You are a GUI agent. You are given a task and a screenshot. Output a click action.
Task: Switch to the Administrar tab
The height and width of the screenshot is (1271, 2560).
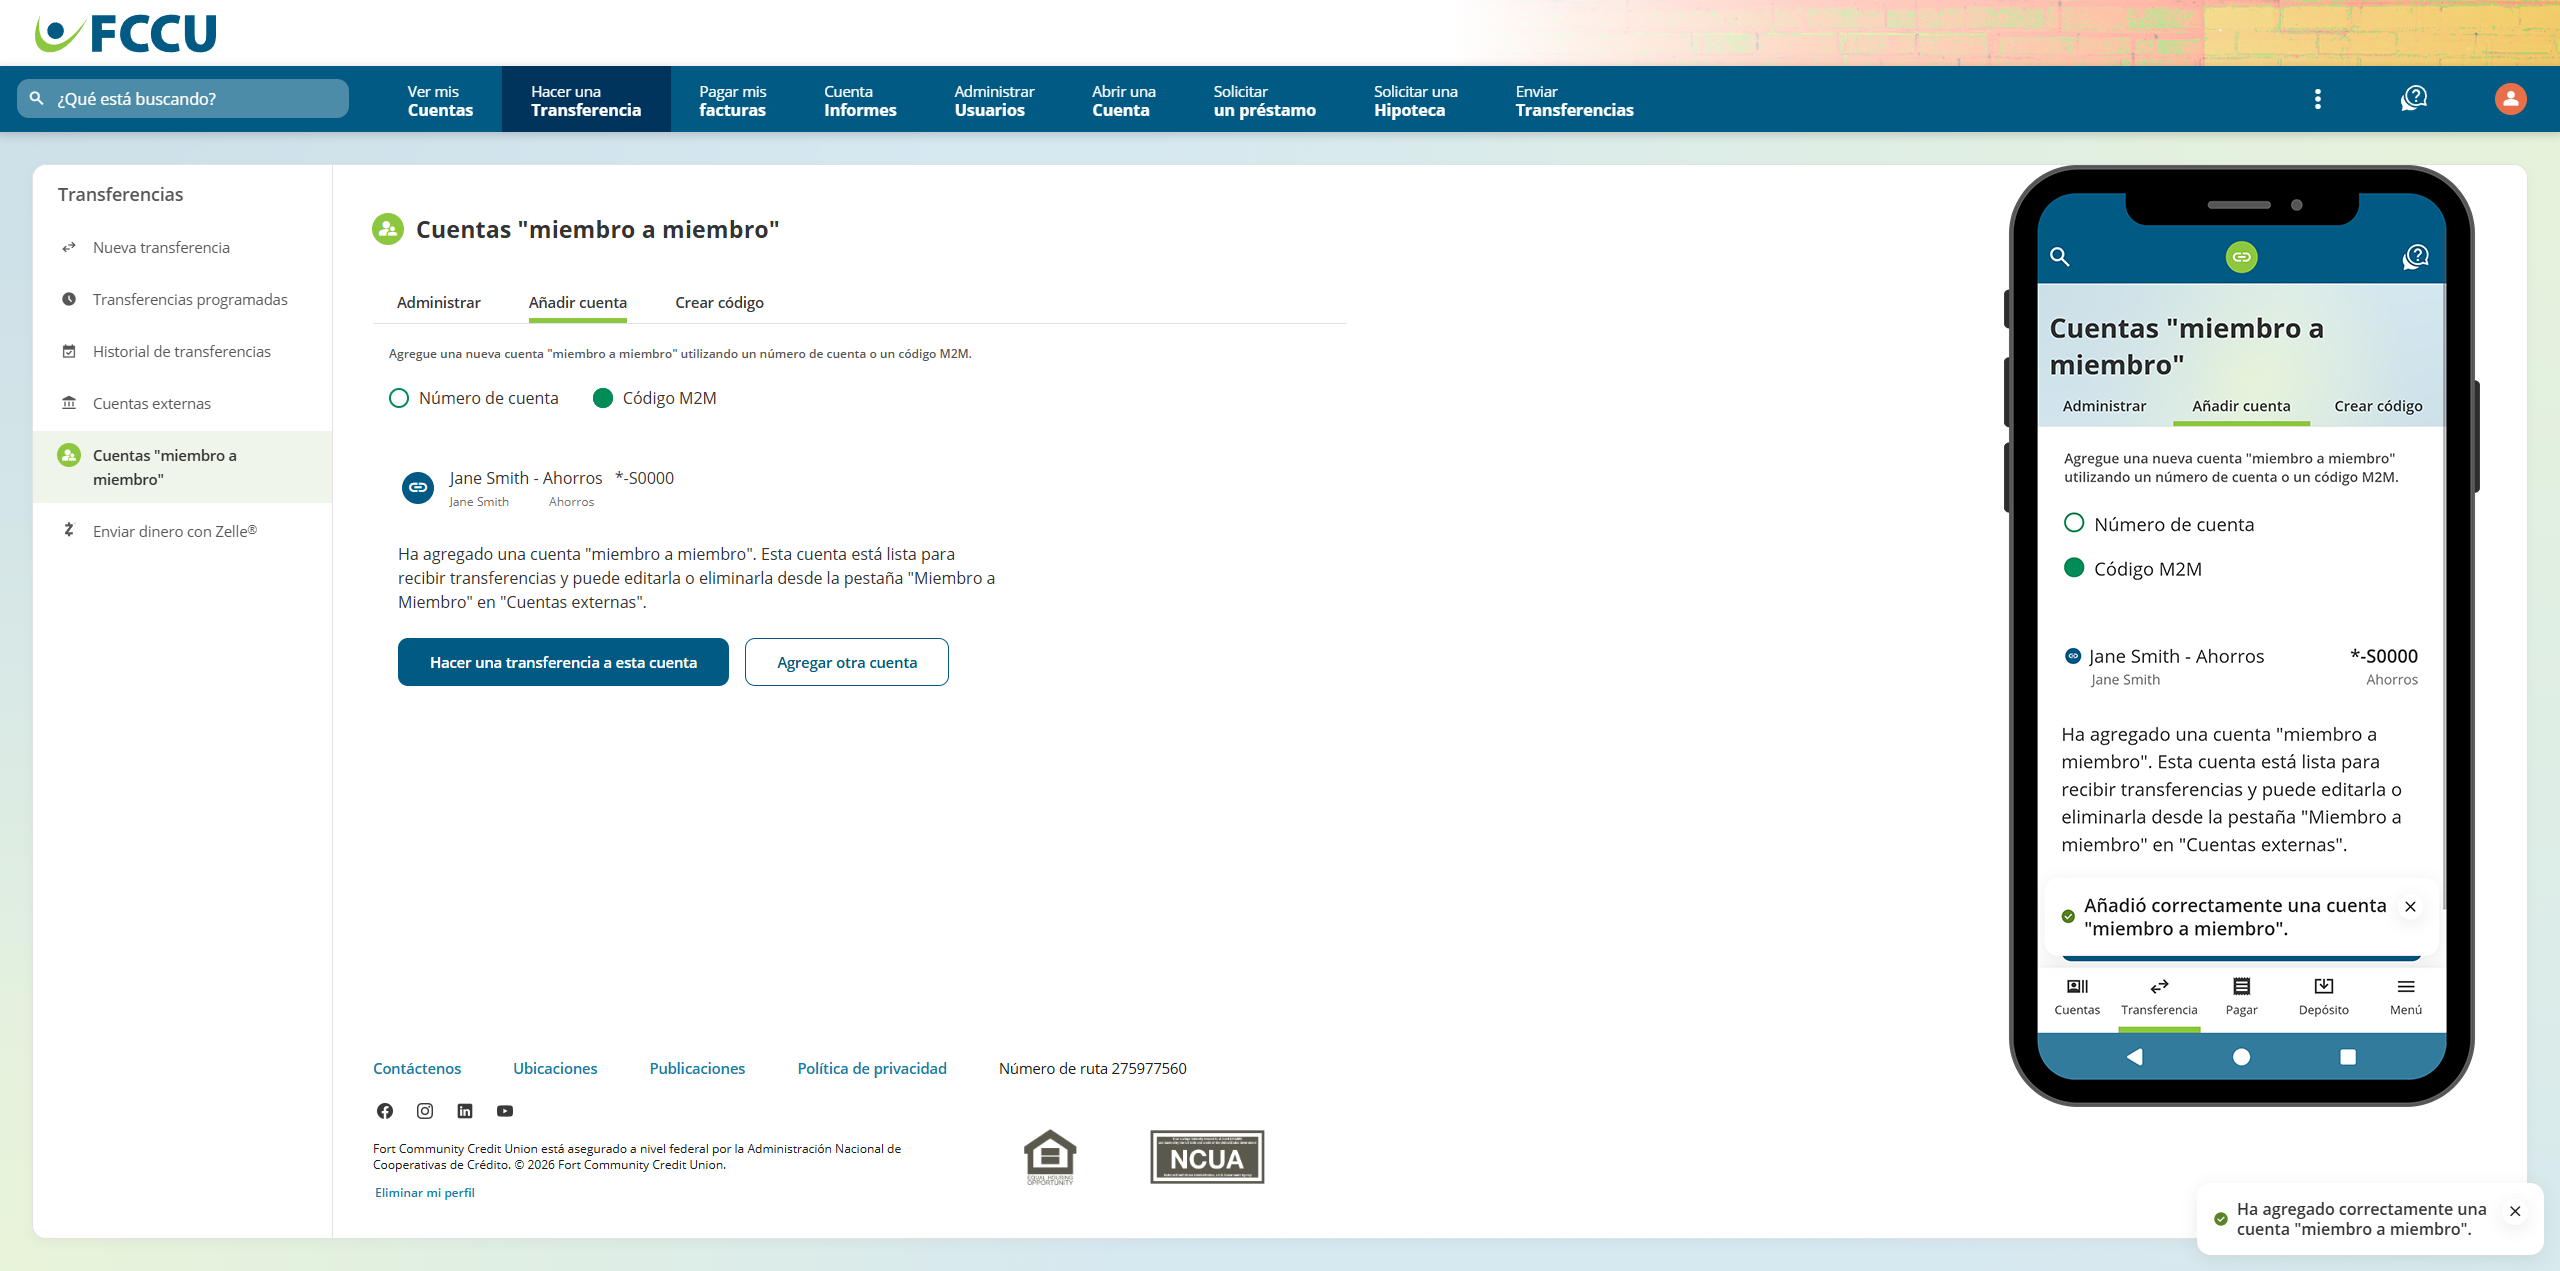click(438, 302)
